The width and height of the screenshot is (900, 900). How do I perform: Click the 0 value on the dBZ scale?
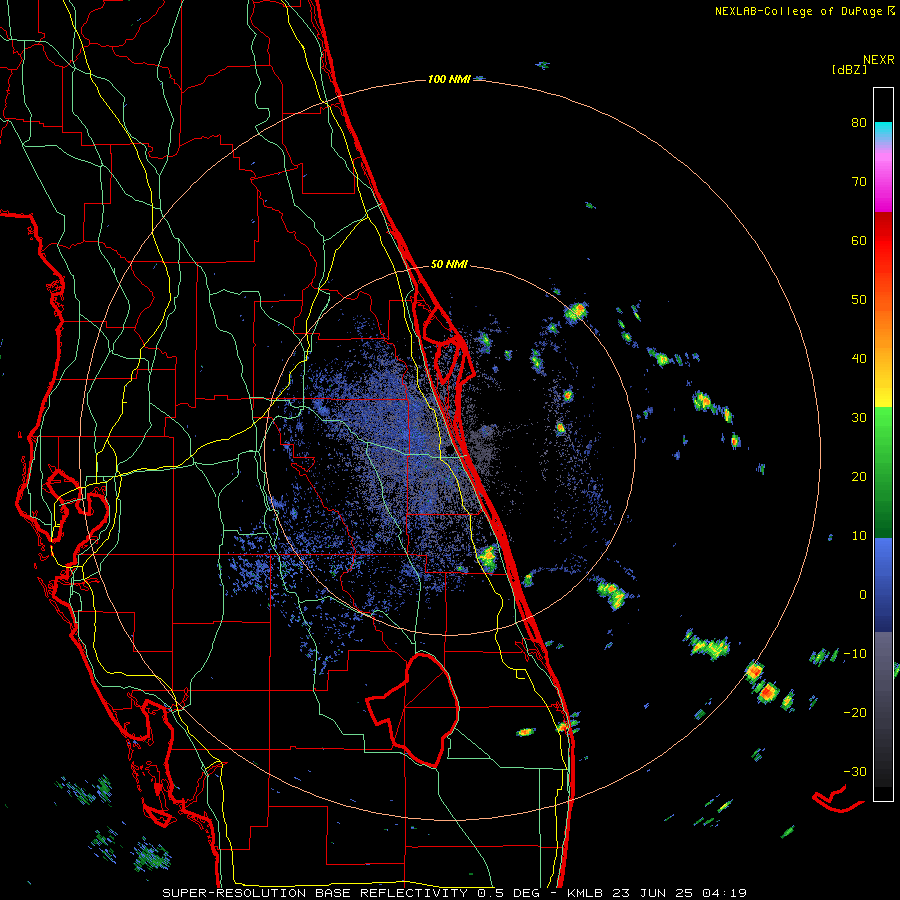pos(863,595)
